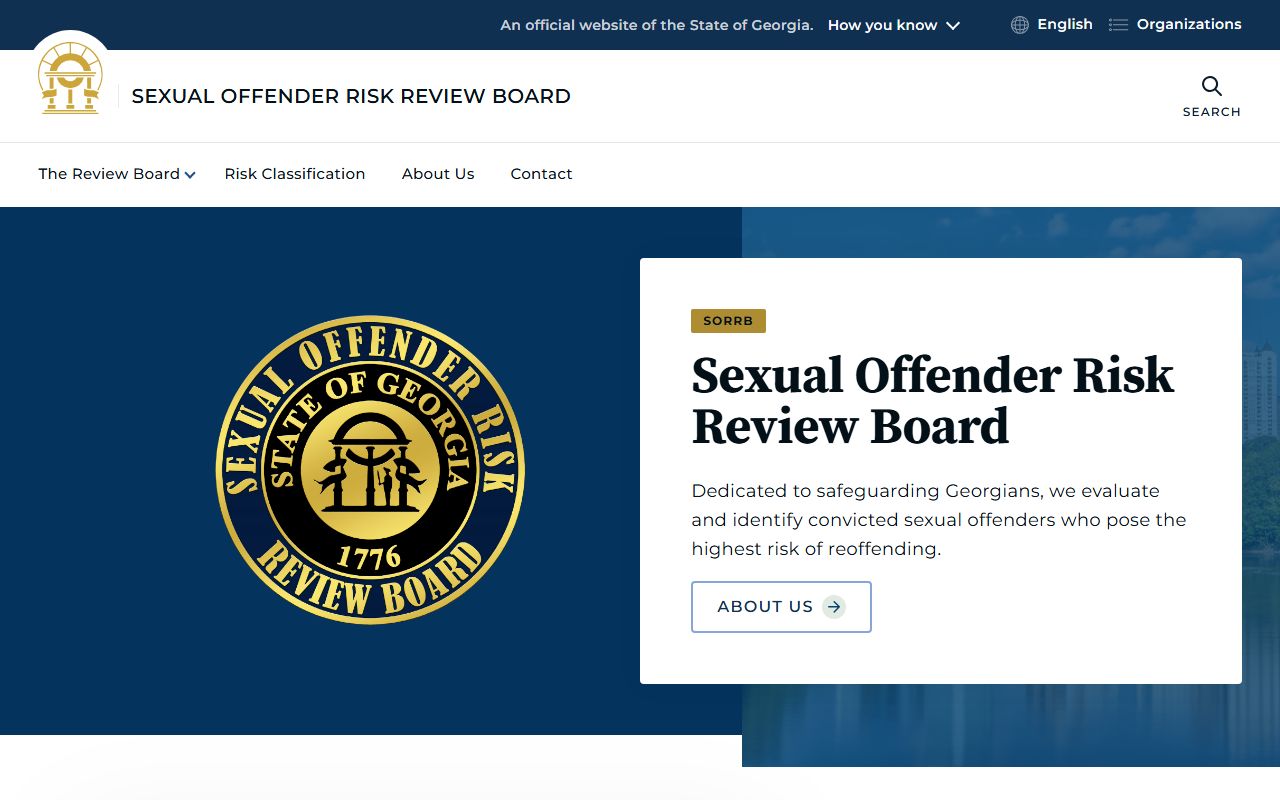Viewport: 1280px width, 800px height.
Task: Expand the How you know chevron
Action: point(953,26)
